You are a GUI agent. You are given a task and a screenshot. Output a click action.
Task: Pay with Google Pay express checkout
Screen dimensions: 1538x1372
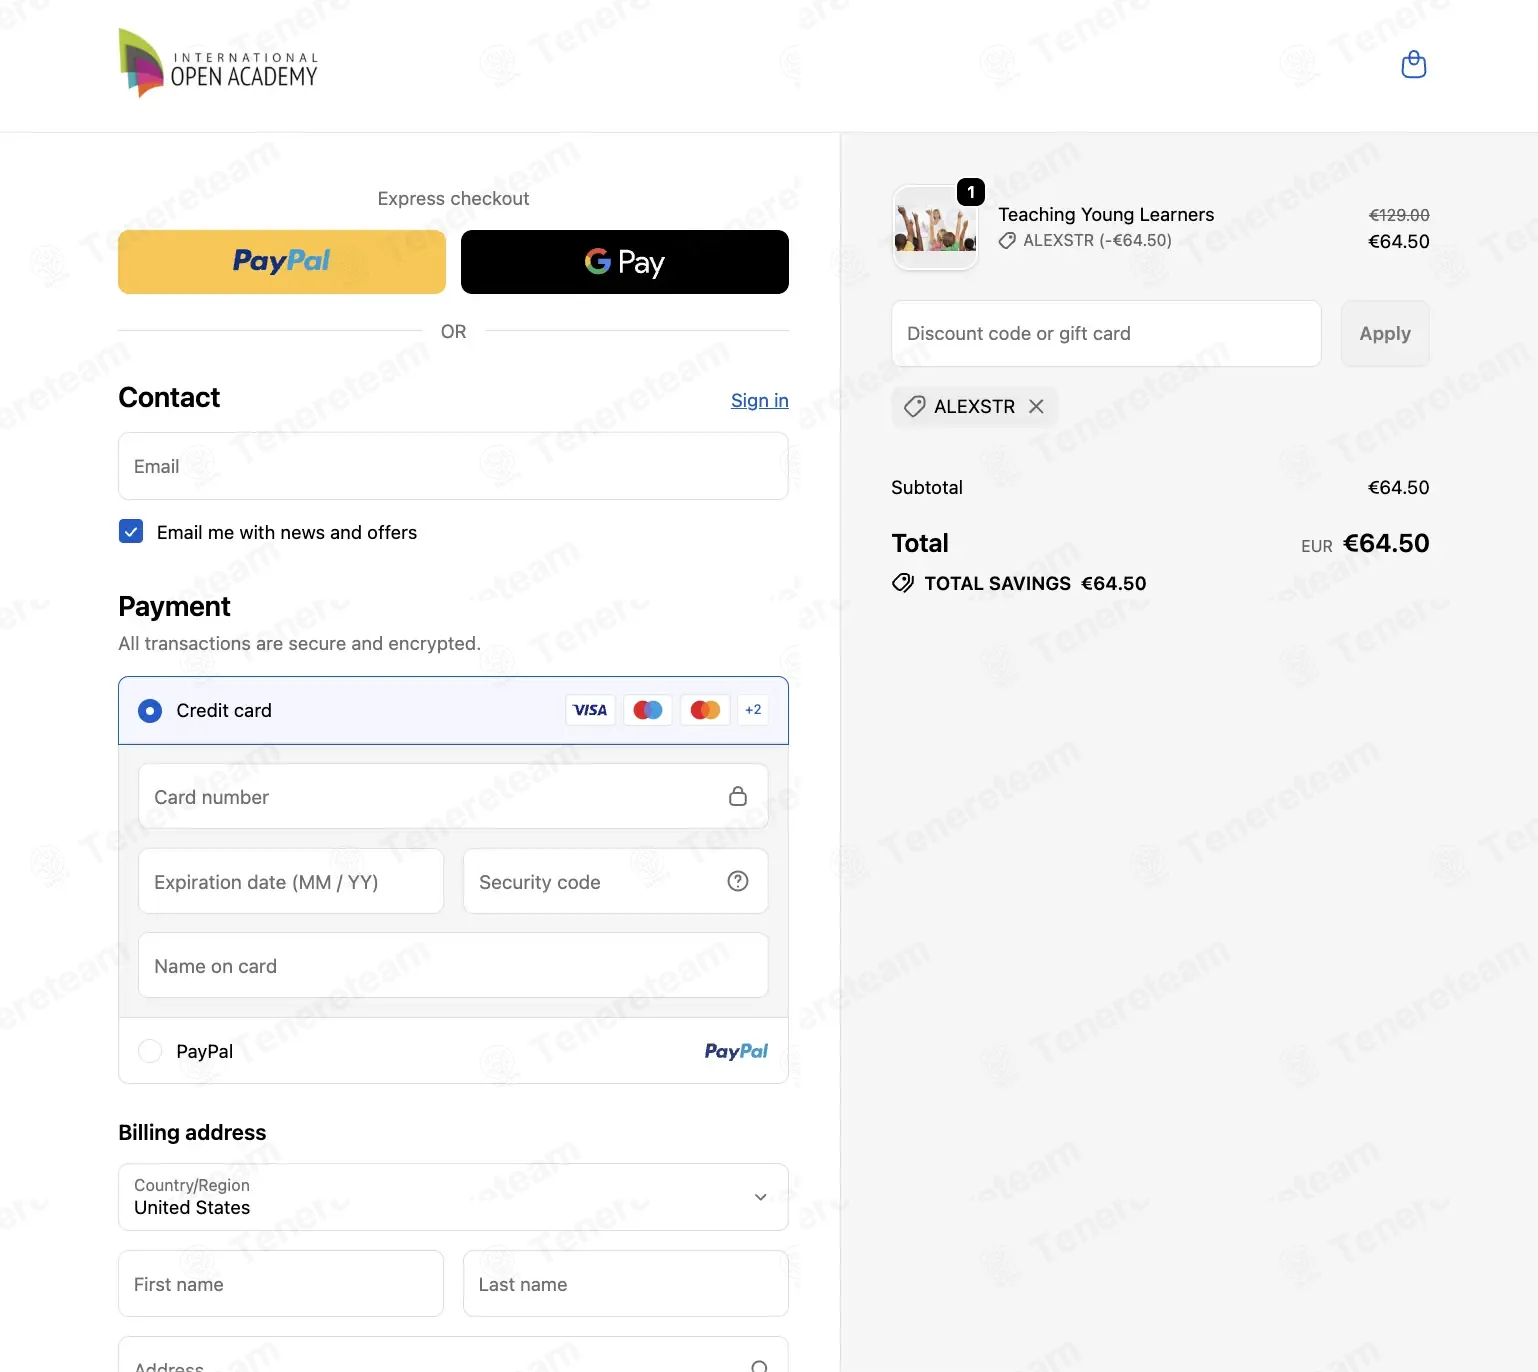(625, 262)
